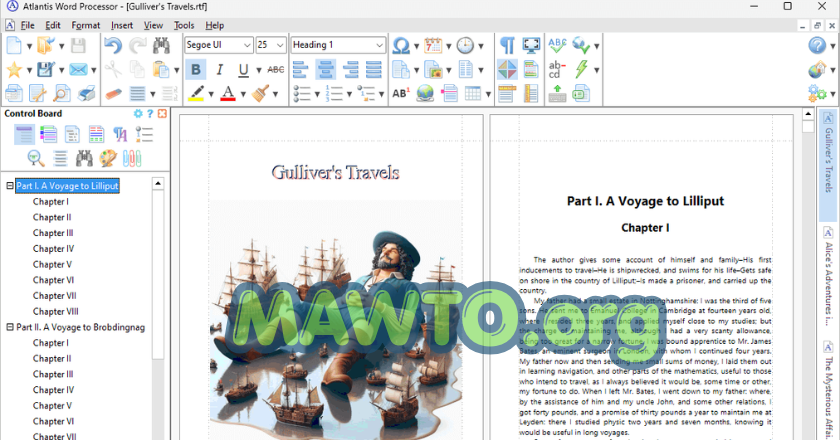Align paragraph to the left

coord(301,70)
